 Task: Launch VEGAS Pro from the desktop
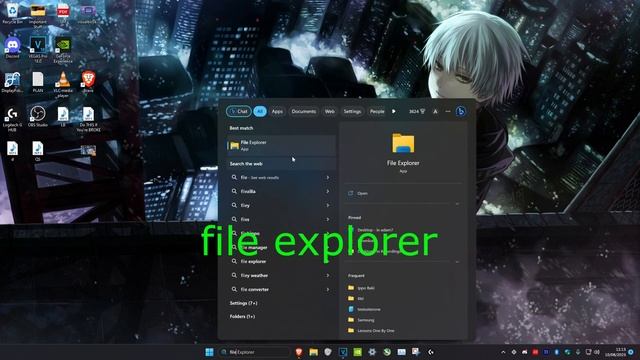(38, 50)
